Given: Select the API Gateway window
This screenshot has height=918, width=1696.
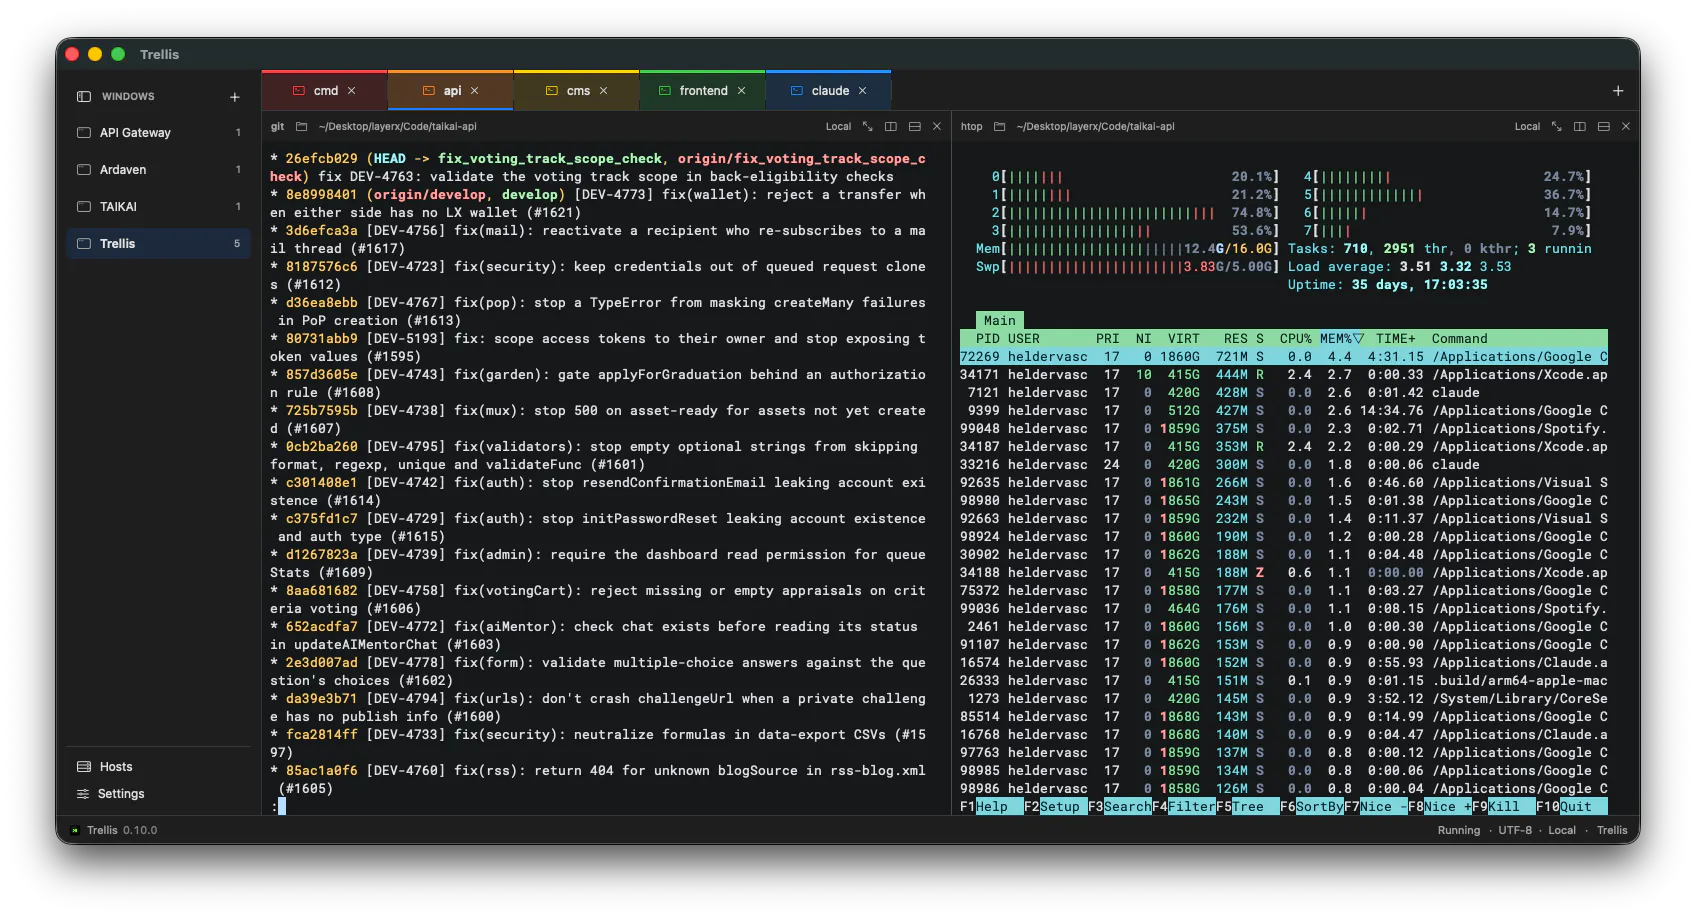Looking at the screenshot, I should (159, 133).
